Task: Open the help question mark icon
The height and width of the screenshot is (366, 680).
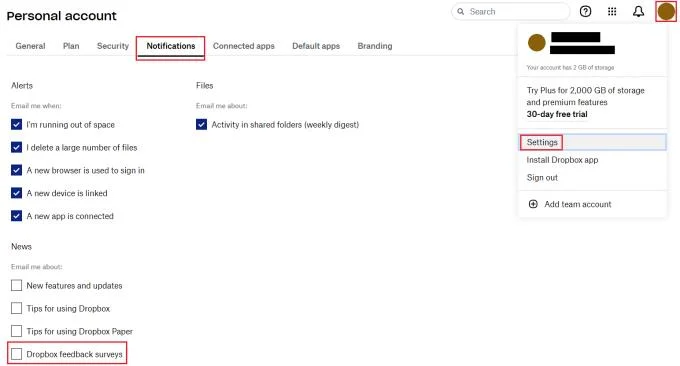Action: [x=585, y=12]
